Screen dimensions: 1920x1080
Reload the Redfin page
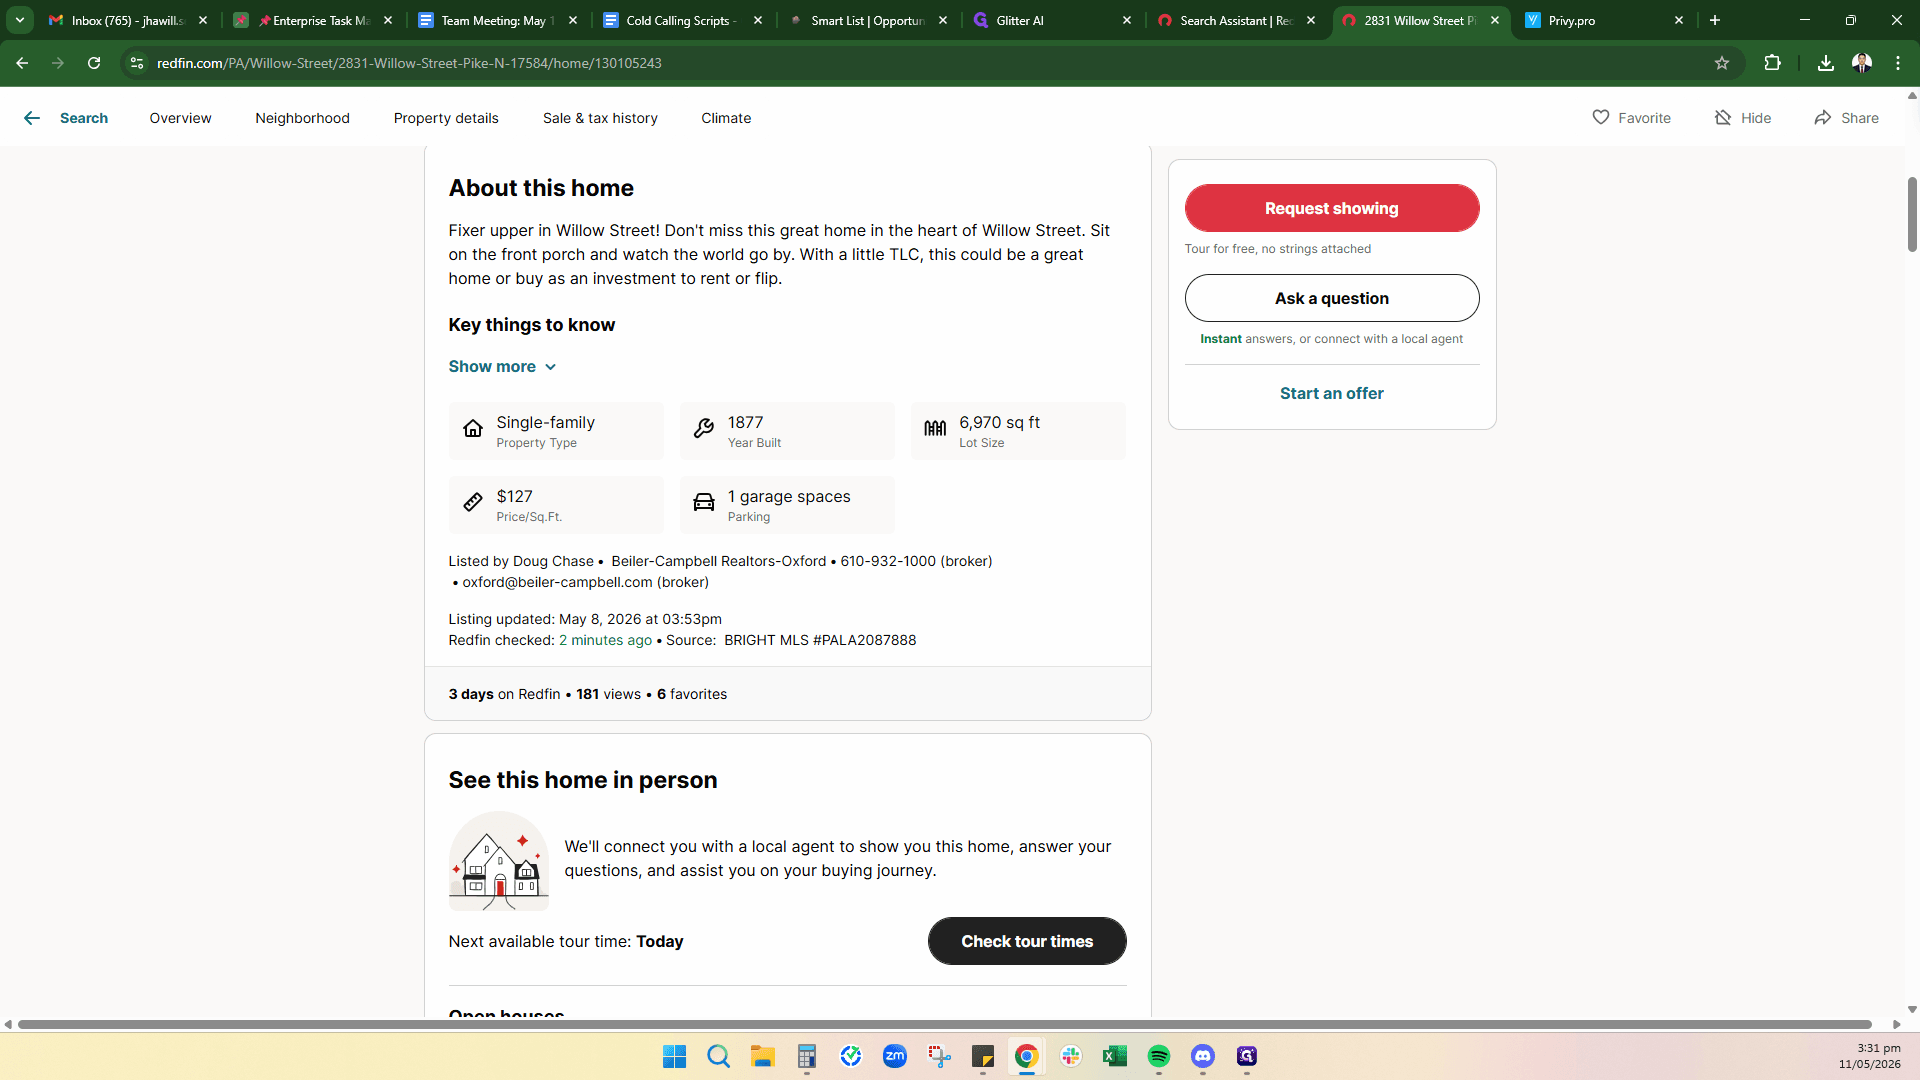coord(94,63)
